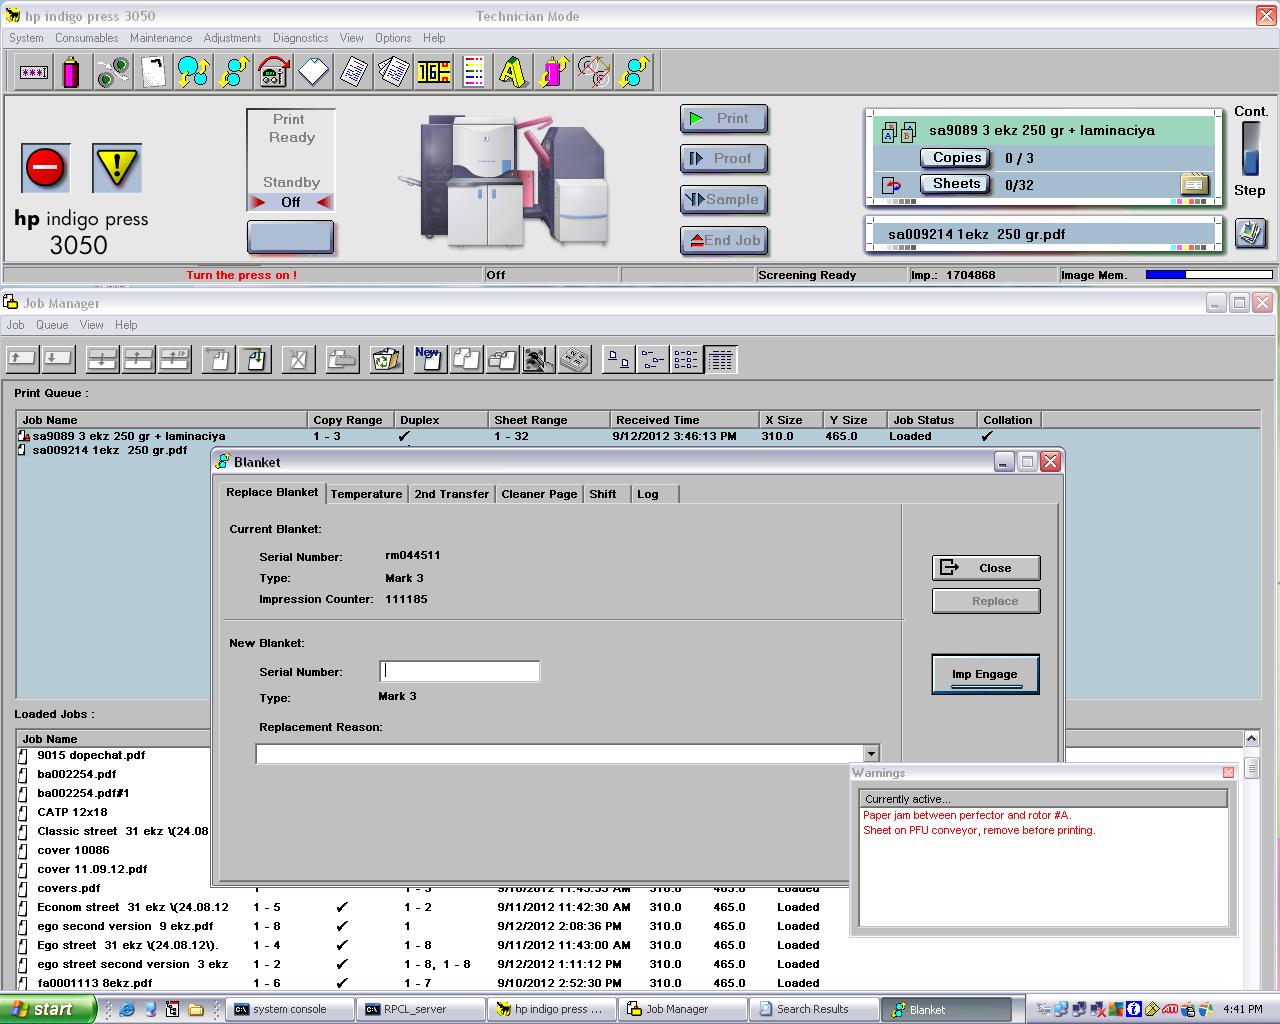Select the loaded job CATP 12x18
1280x1024 pixels.
[72, 812]
